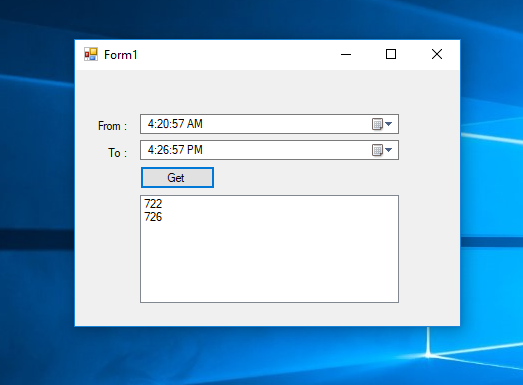Select PM in the To time field
This screenshot has height=385, width=523.
coord(195,150)
